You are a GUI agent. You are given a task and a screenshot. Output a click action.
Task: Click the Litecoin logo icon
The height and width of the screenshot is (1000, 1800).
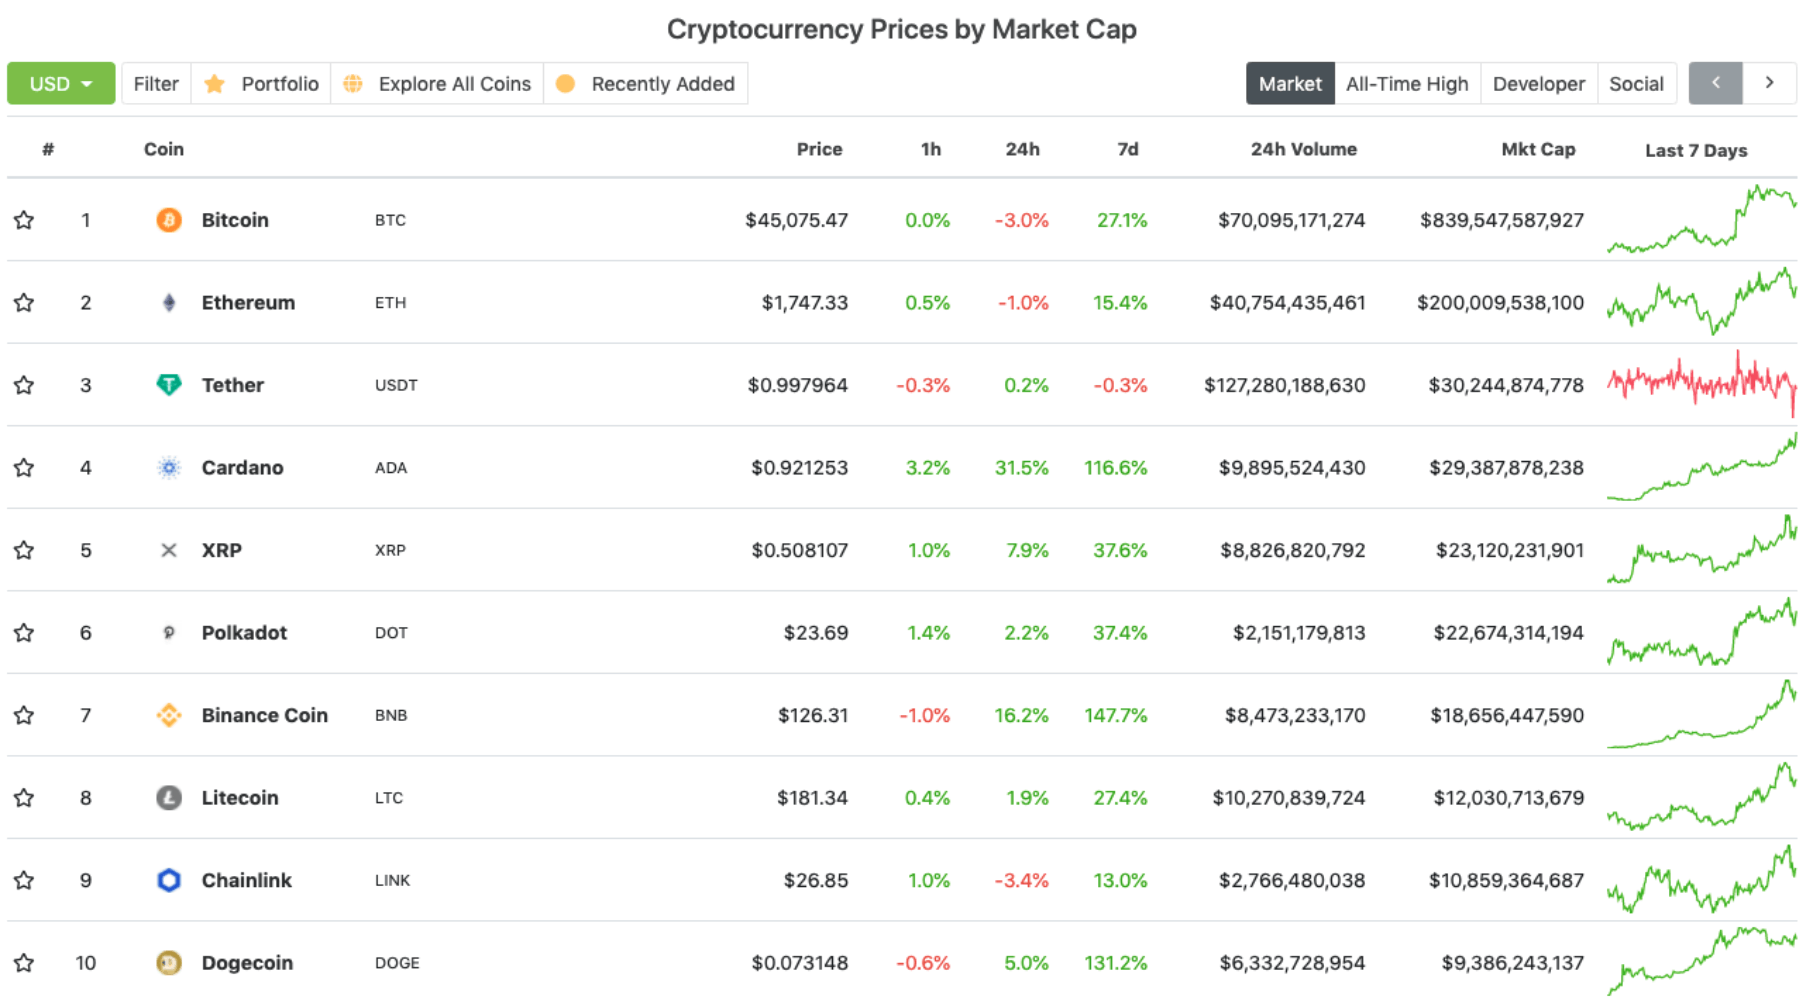(169, 798)
